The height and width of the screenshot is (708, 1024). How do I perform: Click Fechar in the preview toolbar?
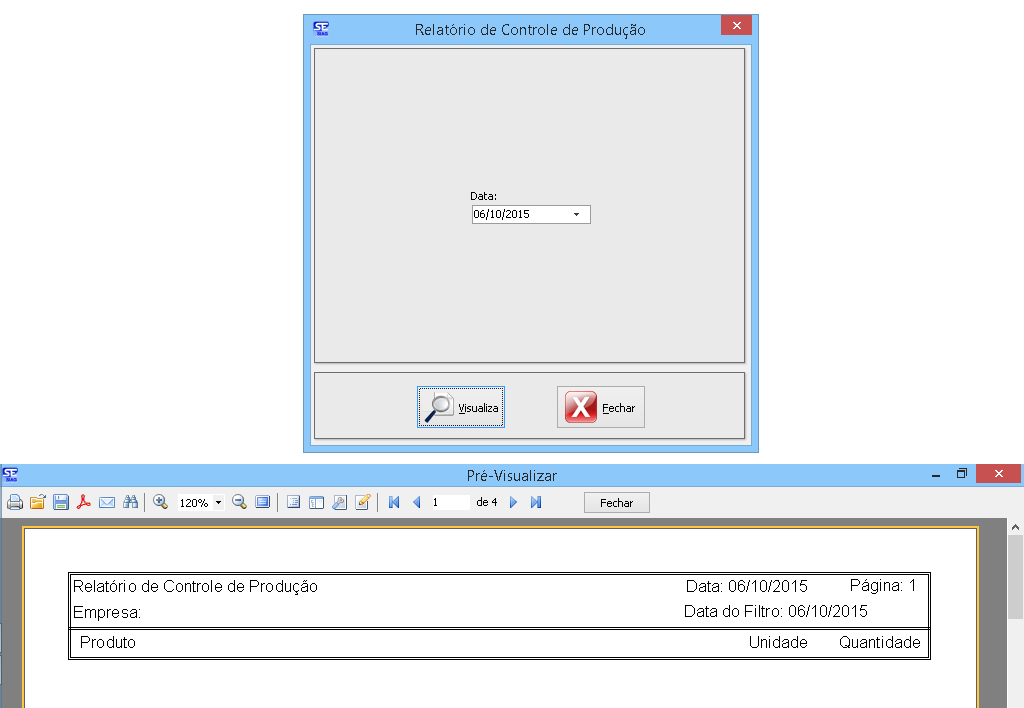point(616,503)
